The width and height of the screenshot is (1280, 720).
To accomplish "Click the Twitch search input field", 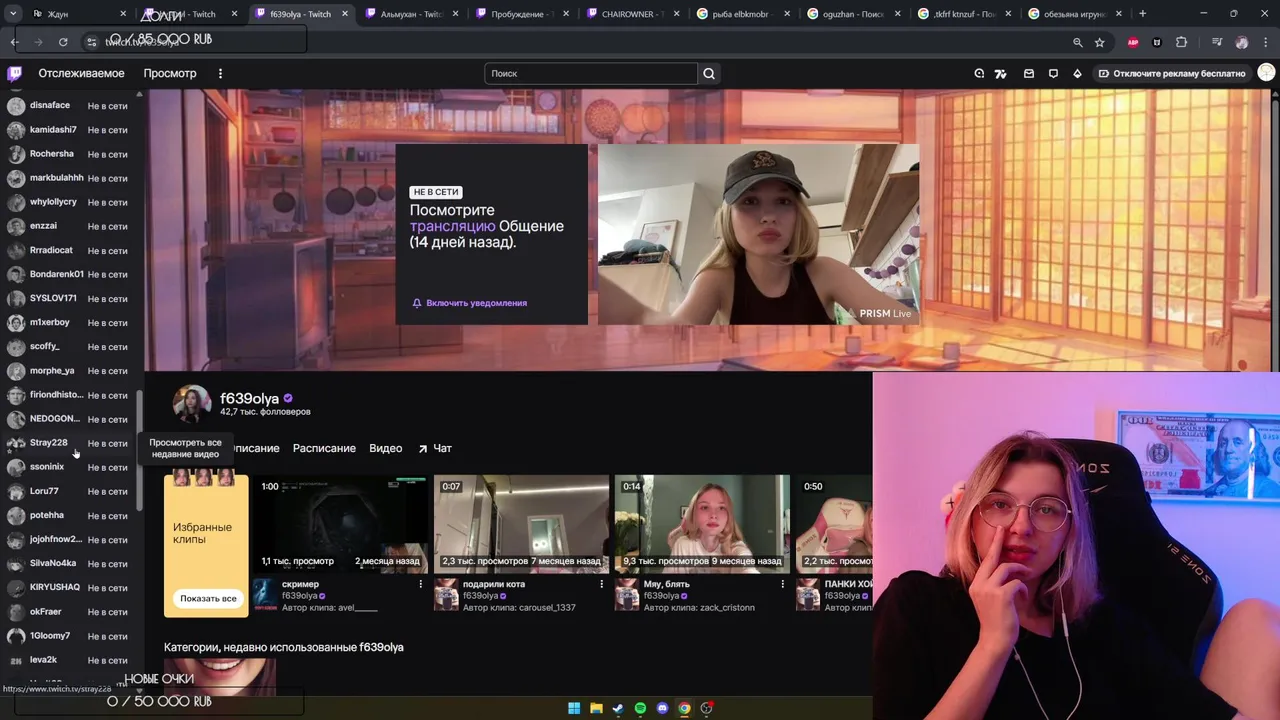I will [591, 73].
